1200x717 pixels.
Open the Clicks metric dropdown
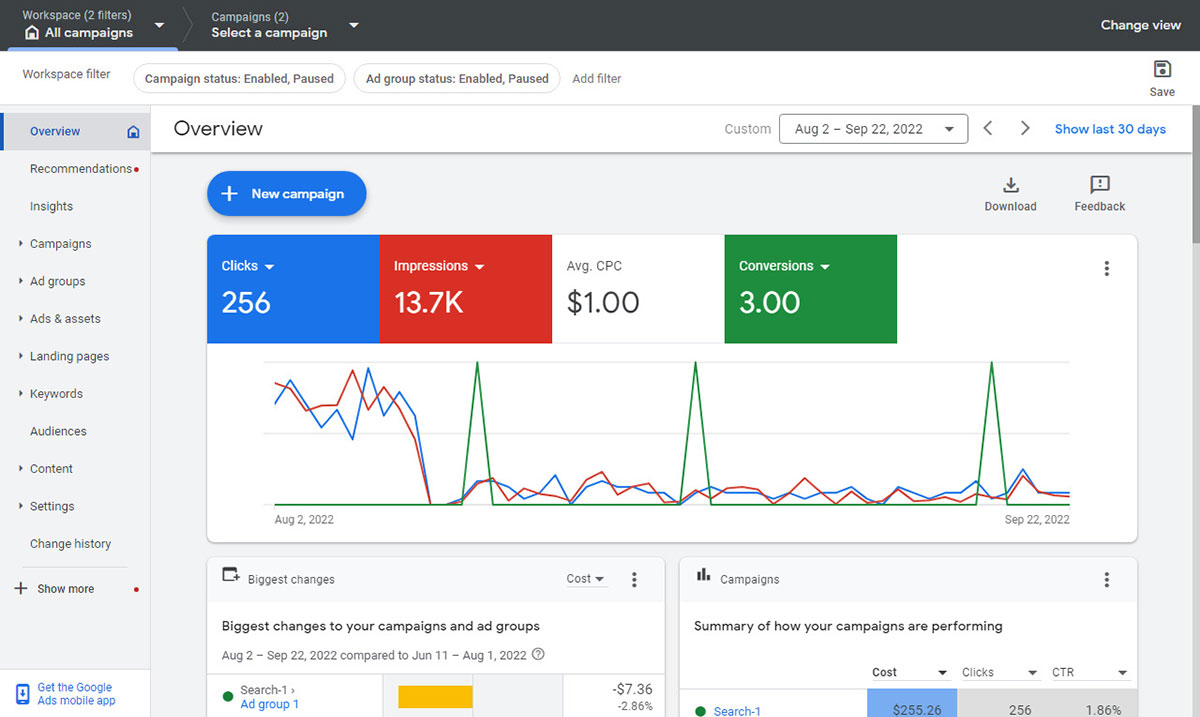pos(248,266)
